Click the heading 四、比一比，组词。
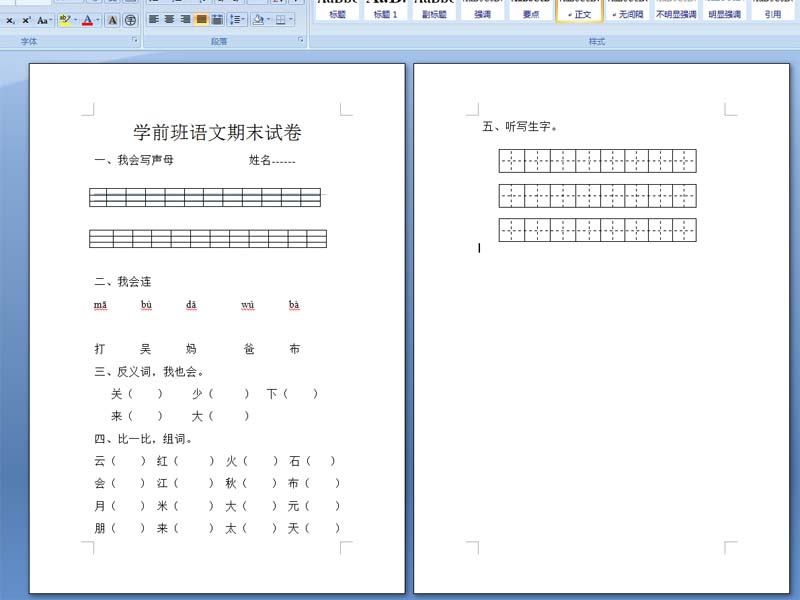The width and height of the screenshot is (800, 600). point(143,439)
